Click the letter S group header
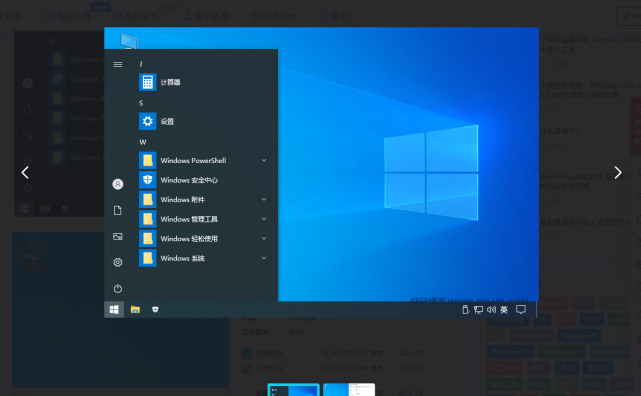This screenshot has width=641, height=396. point(141,103)
